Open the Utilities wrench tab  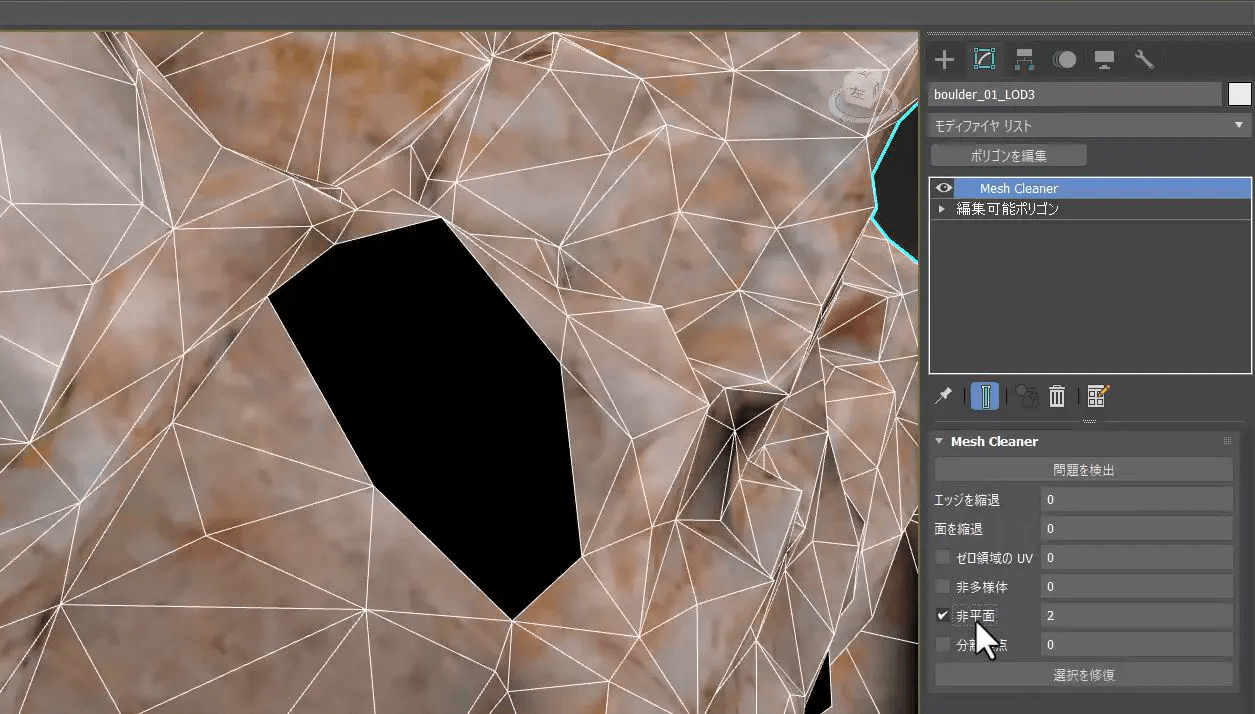pos(1144,60)
